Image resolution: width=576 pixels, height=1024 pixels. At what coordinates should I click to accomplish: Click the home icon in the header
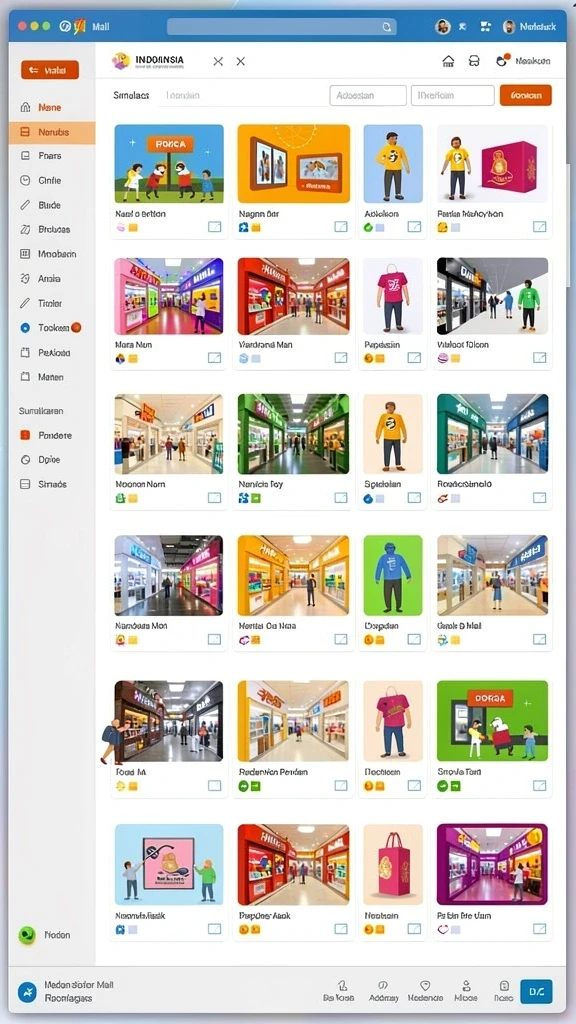click(x=448, y=61)
